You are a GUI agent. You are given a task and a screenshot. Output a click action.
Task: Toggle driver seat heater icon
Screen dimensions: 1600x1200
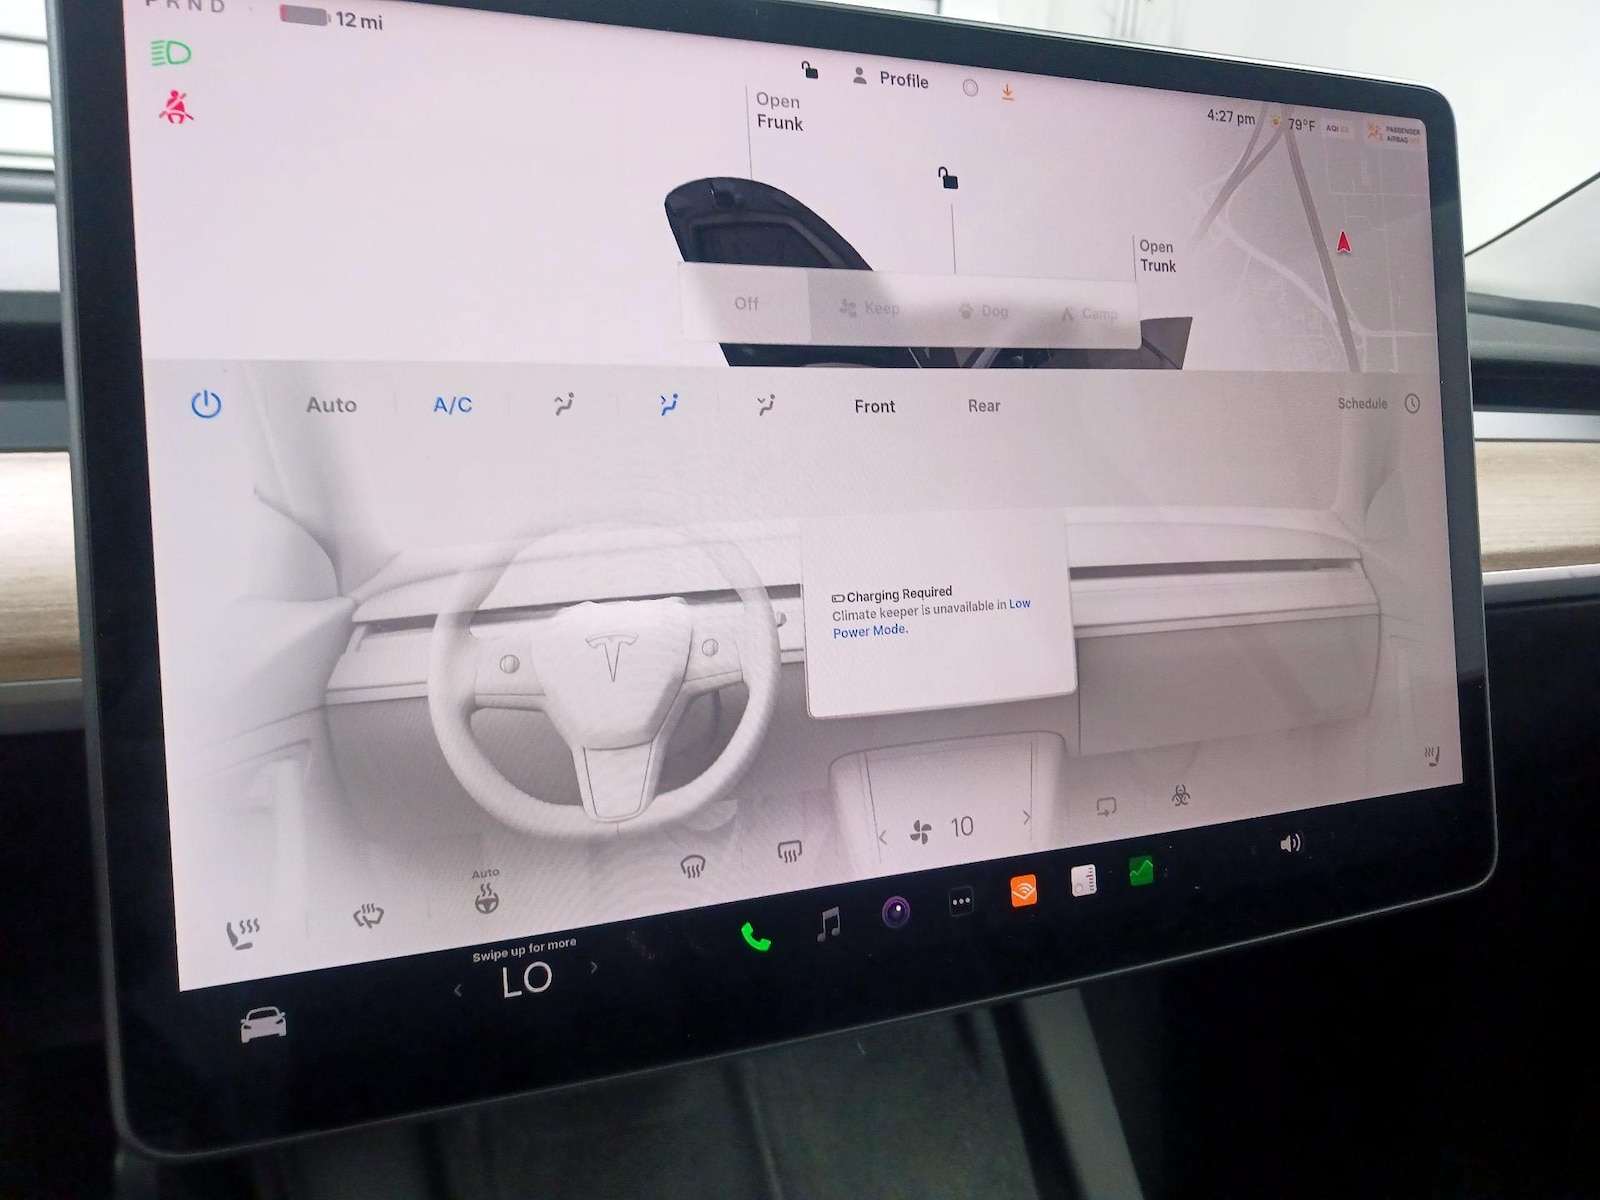point(242,933)
